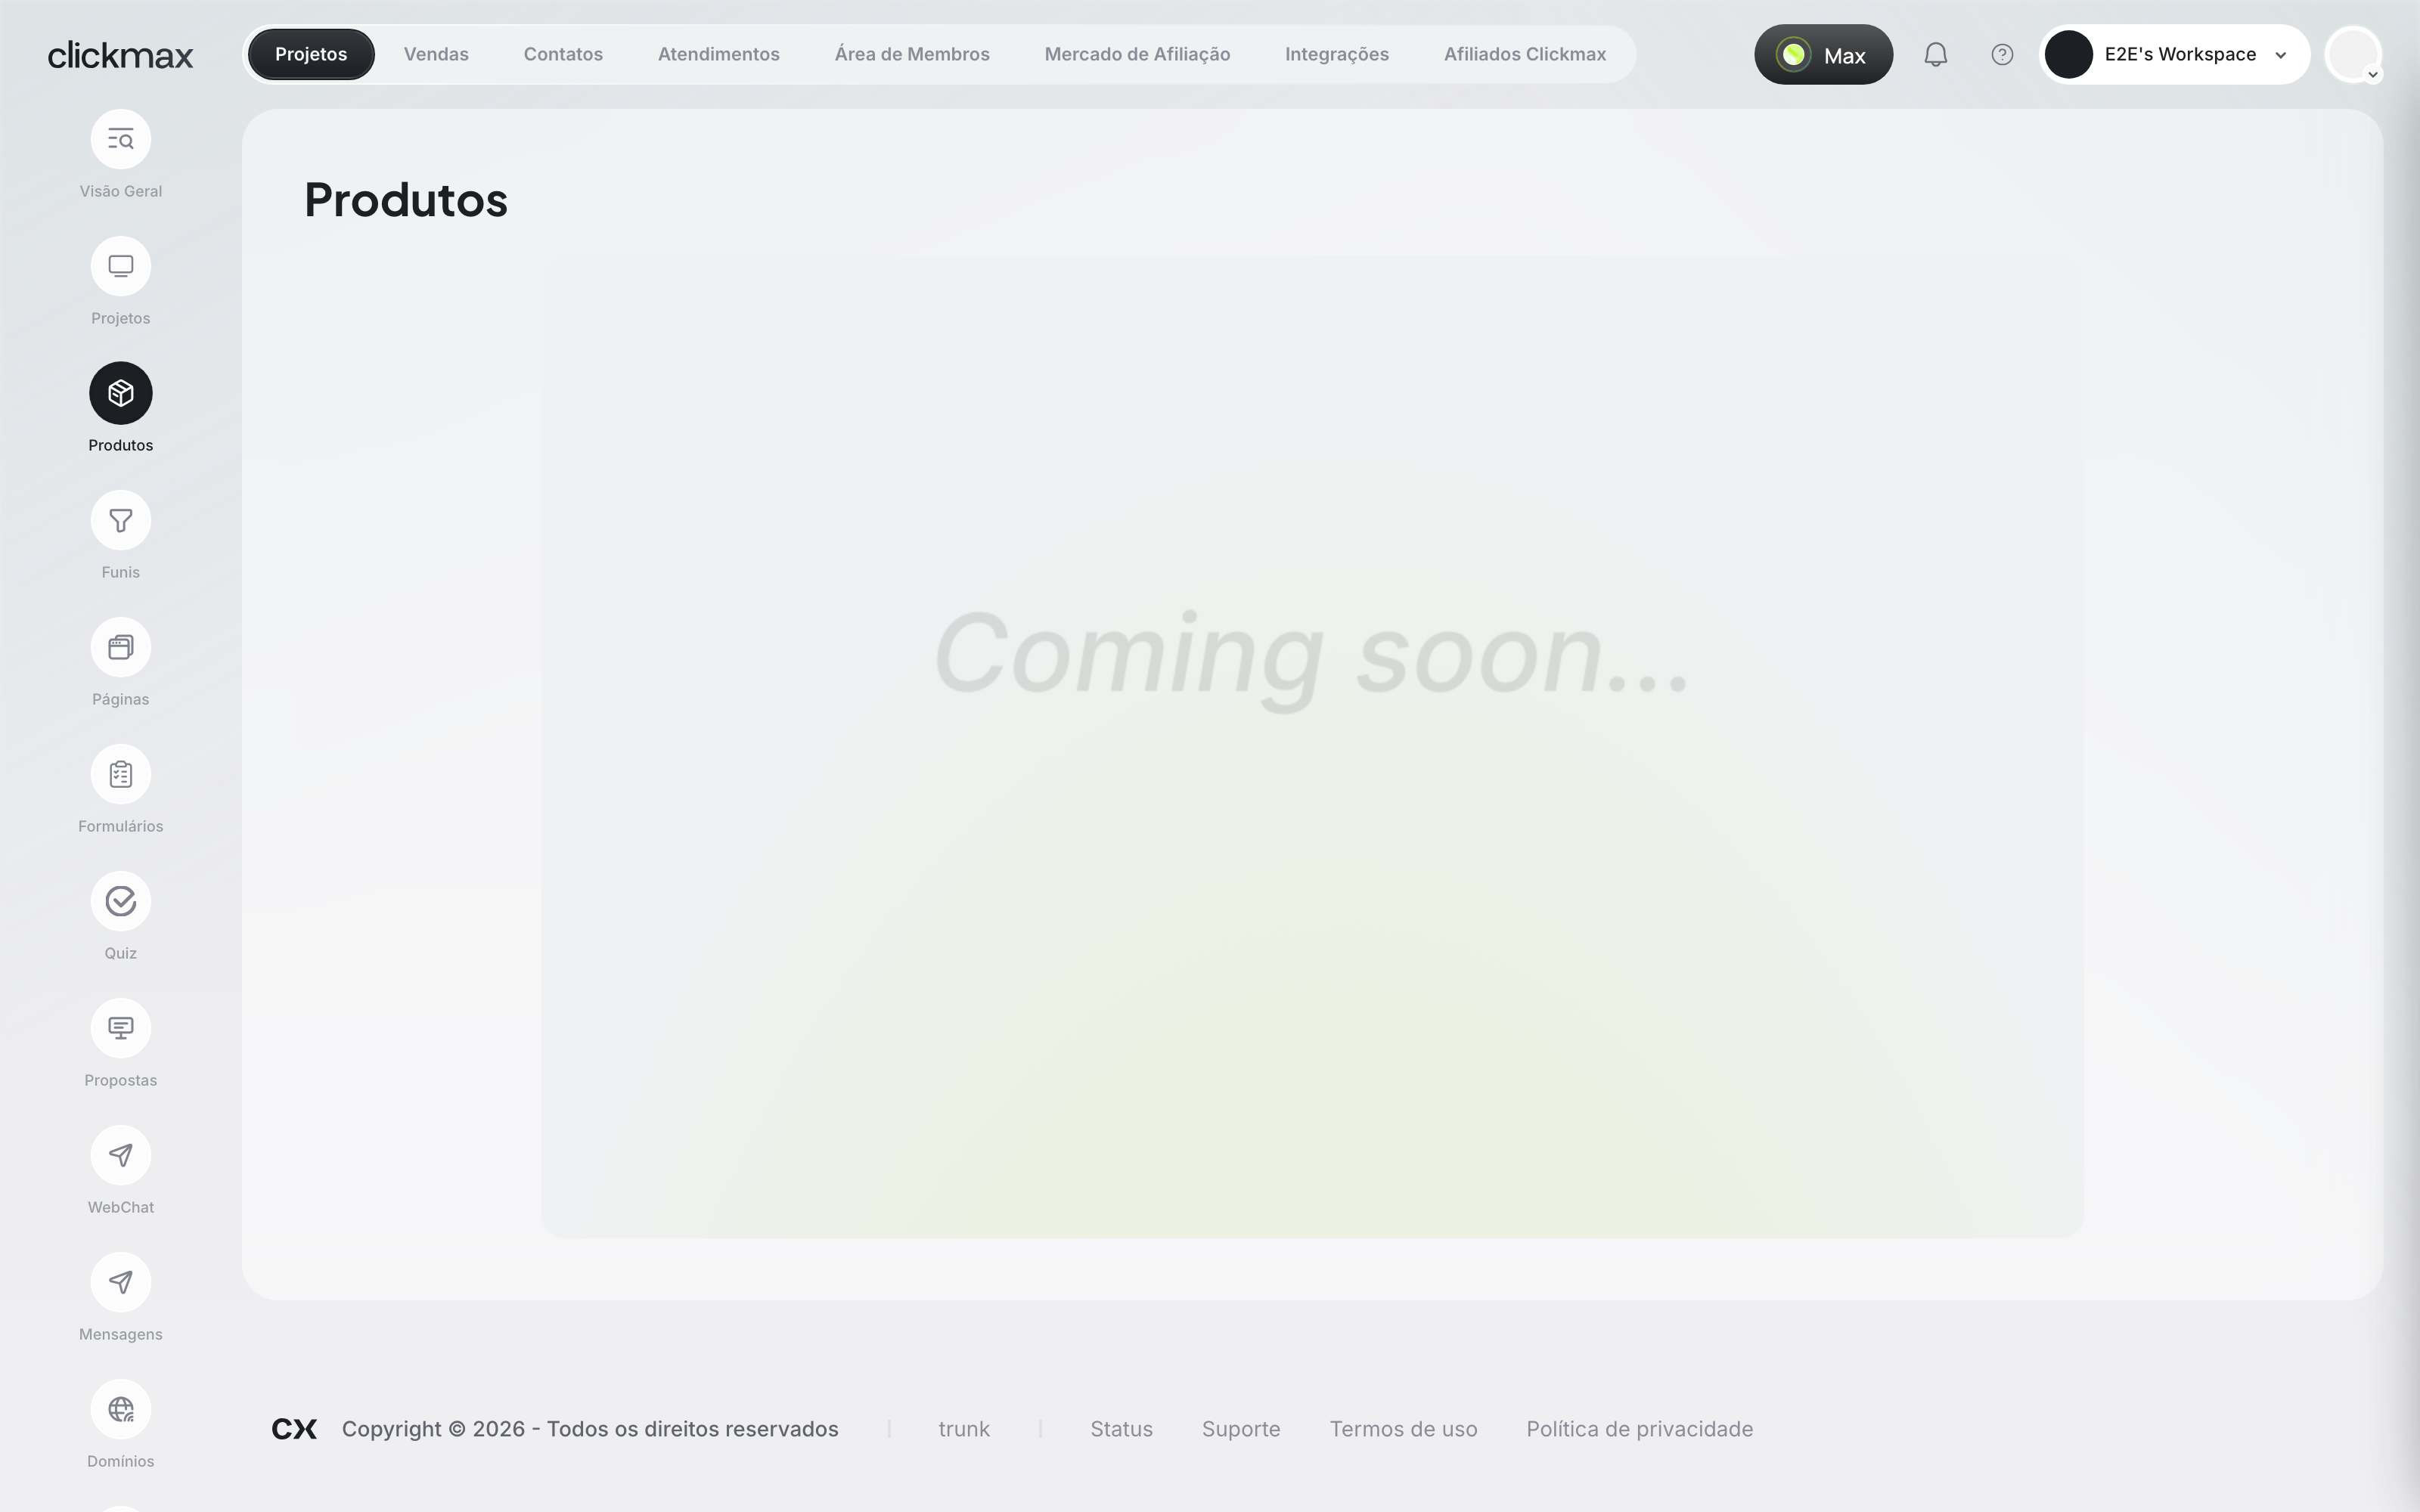Open Páginas pages icon in sidebar
Viewport: 2420px width, 1512px height.
(121, 647)
